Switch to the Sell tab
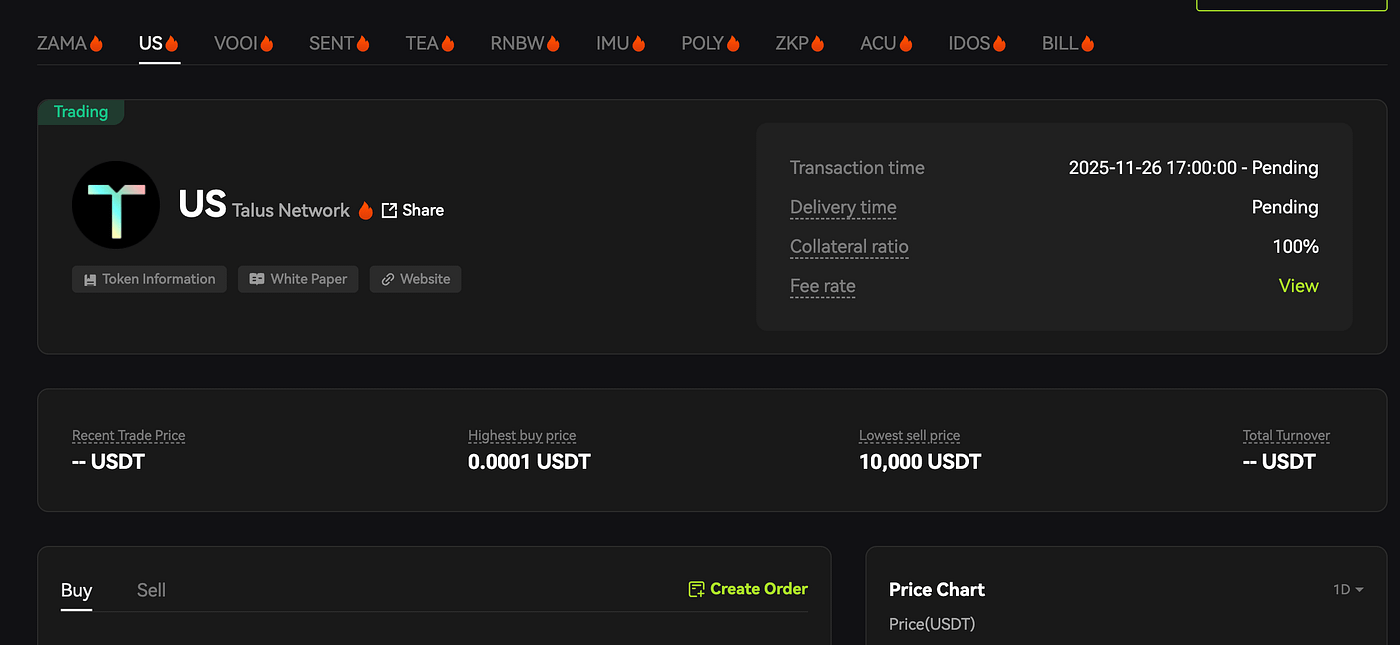The image size is (1400, 645). [151, 590]
